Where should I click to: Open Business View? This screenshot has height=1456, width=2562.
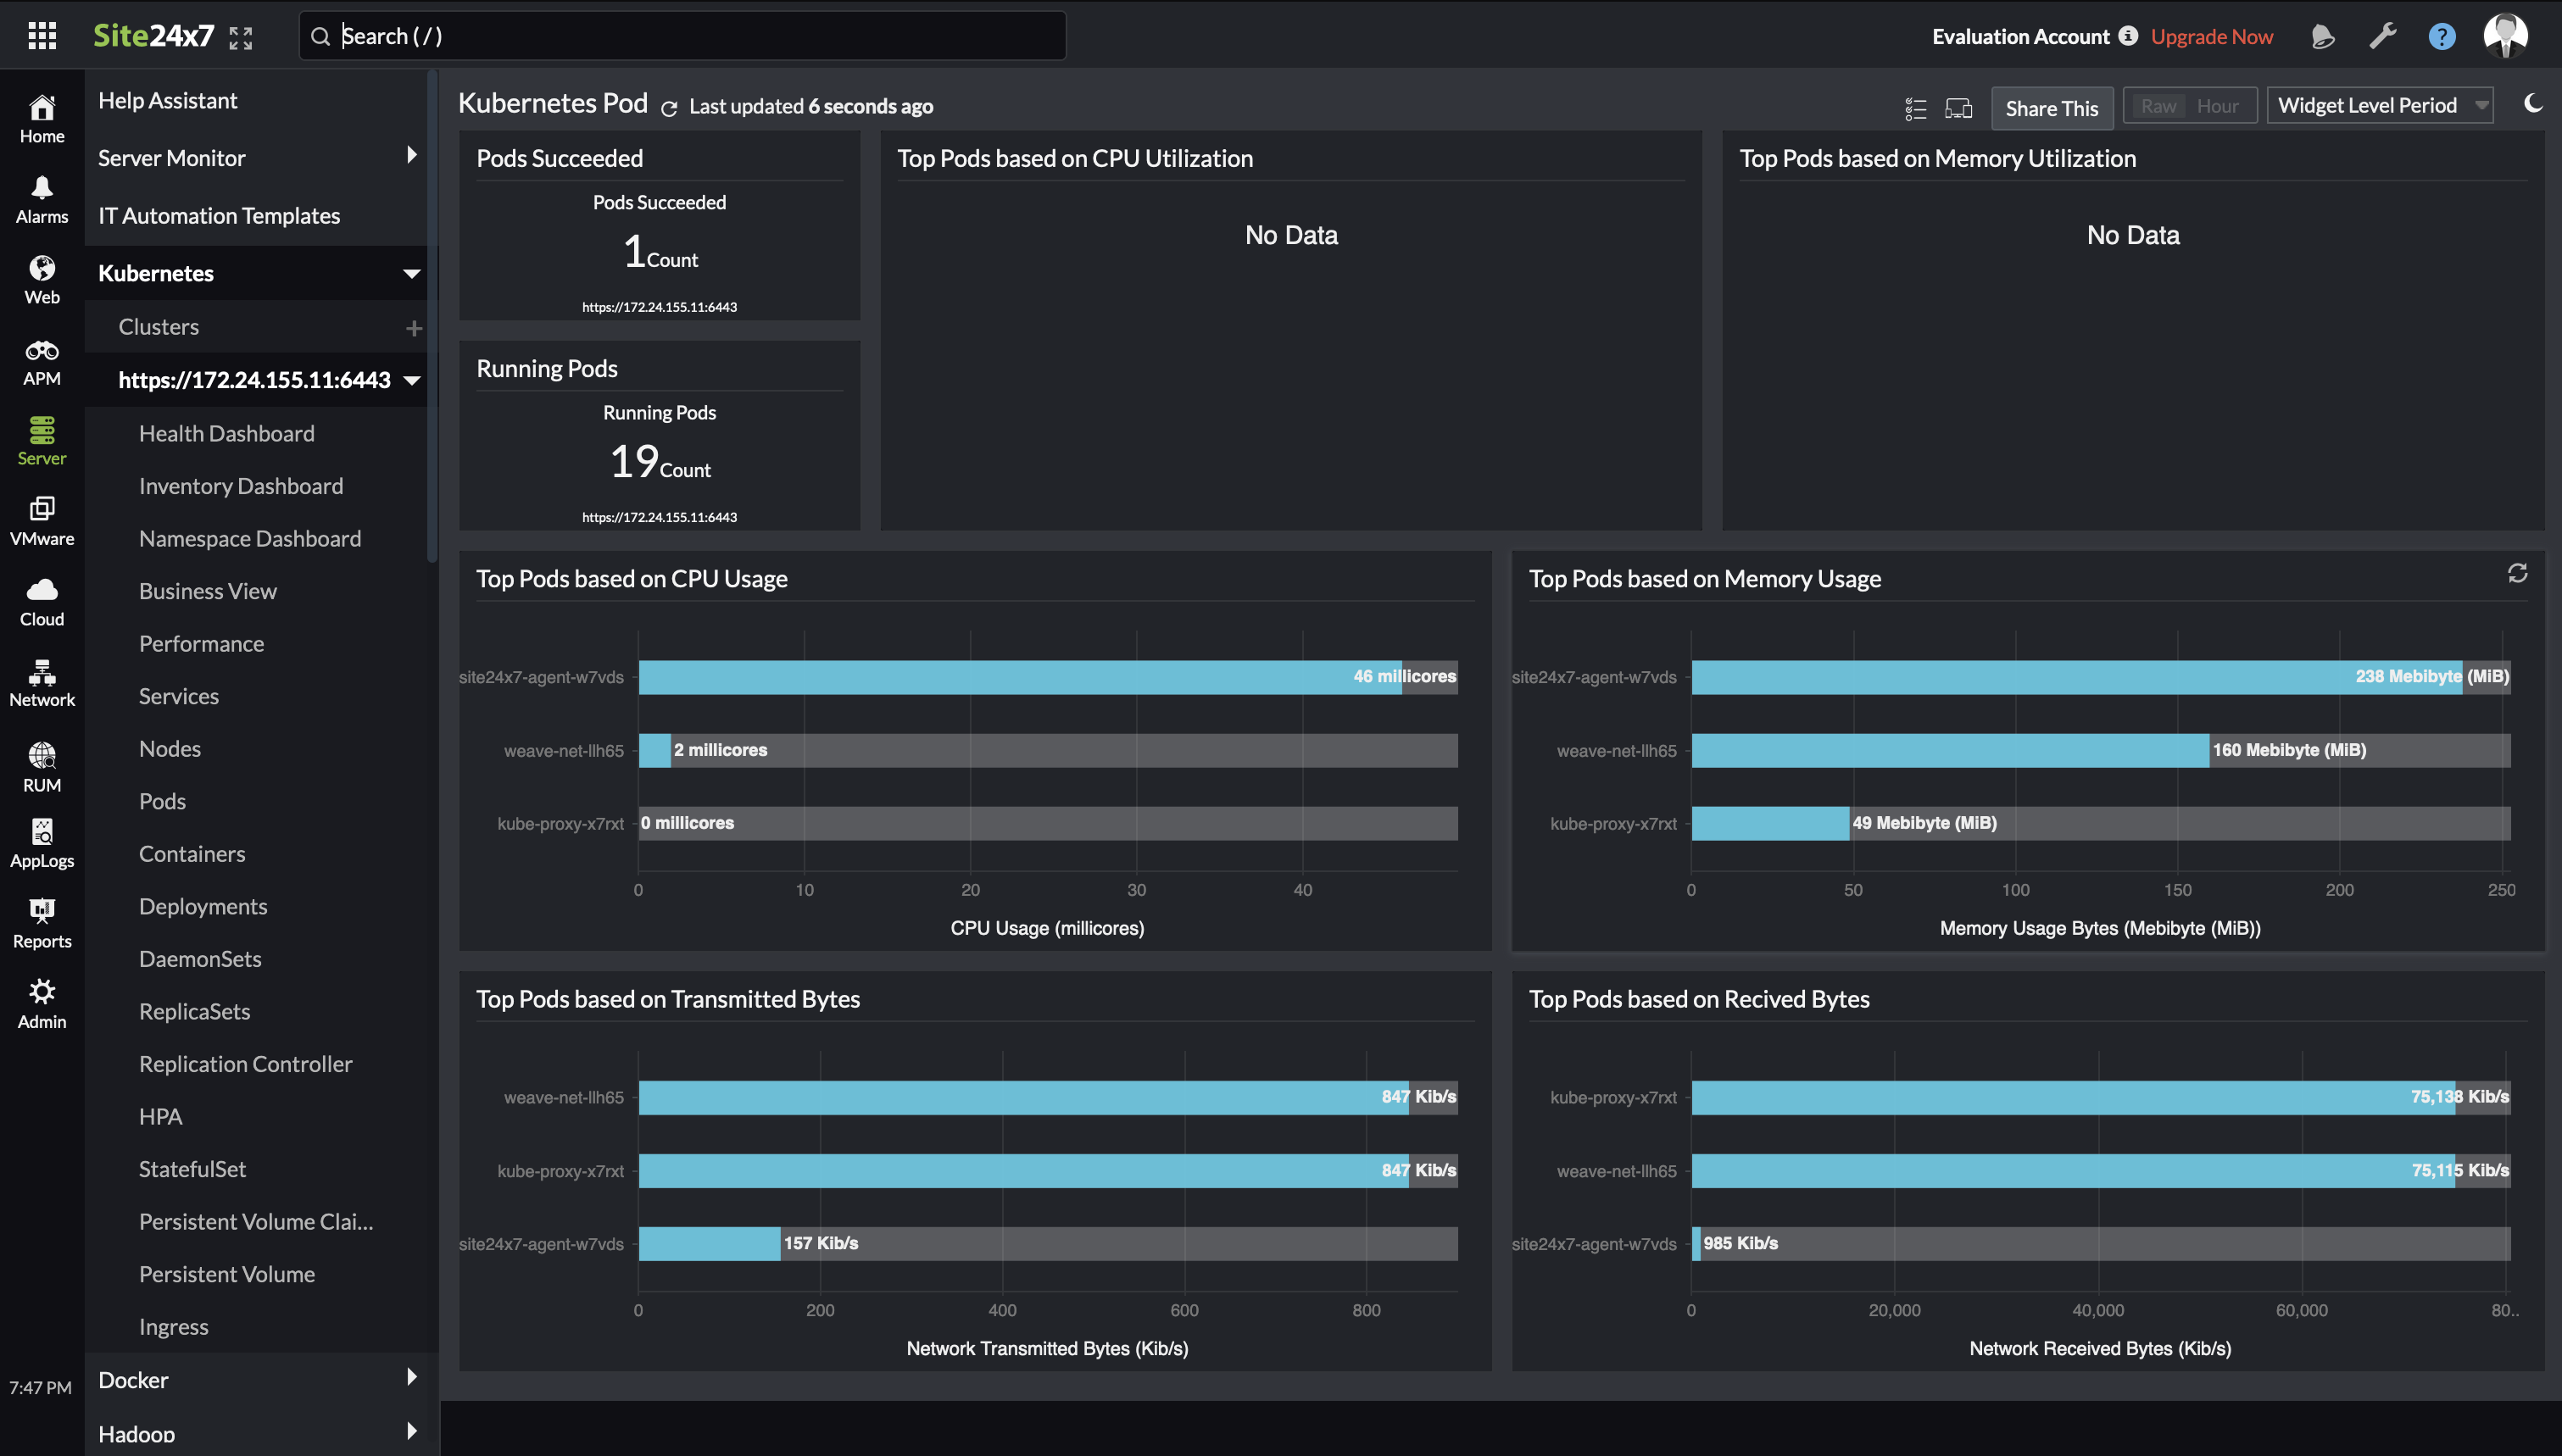pyautogui.click(x=207, y=591)
